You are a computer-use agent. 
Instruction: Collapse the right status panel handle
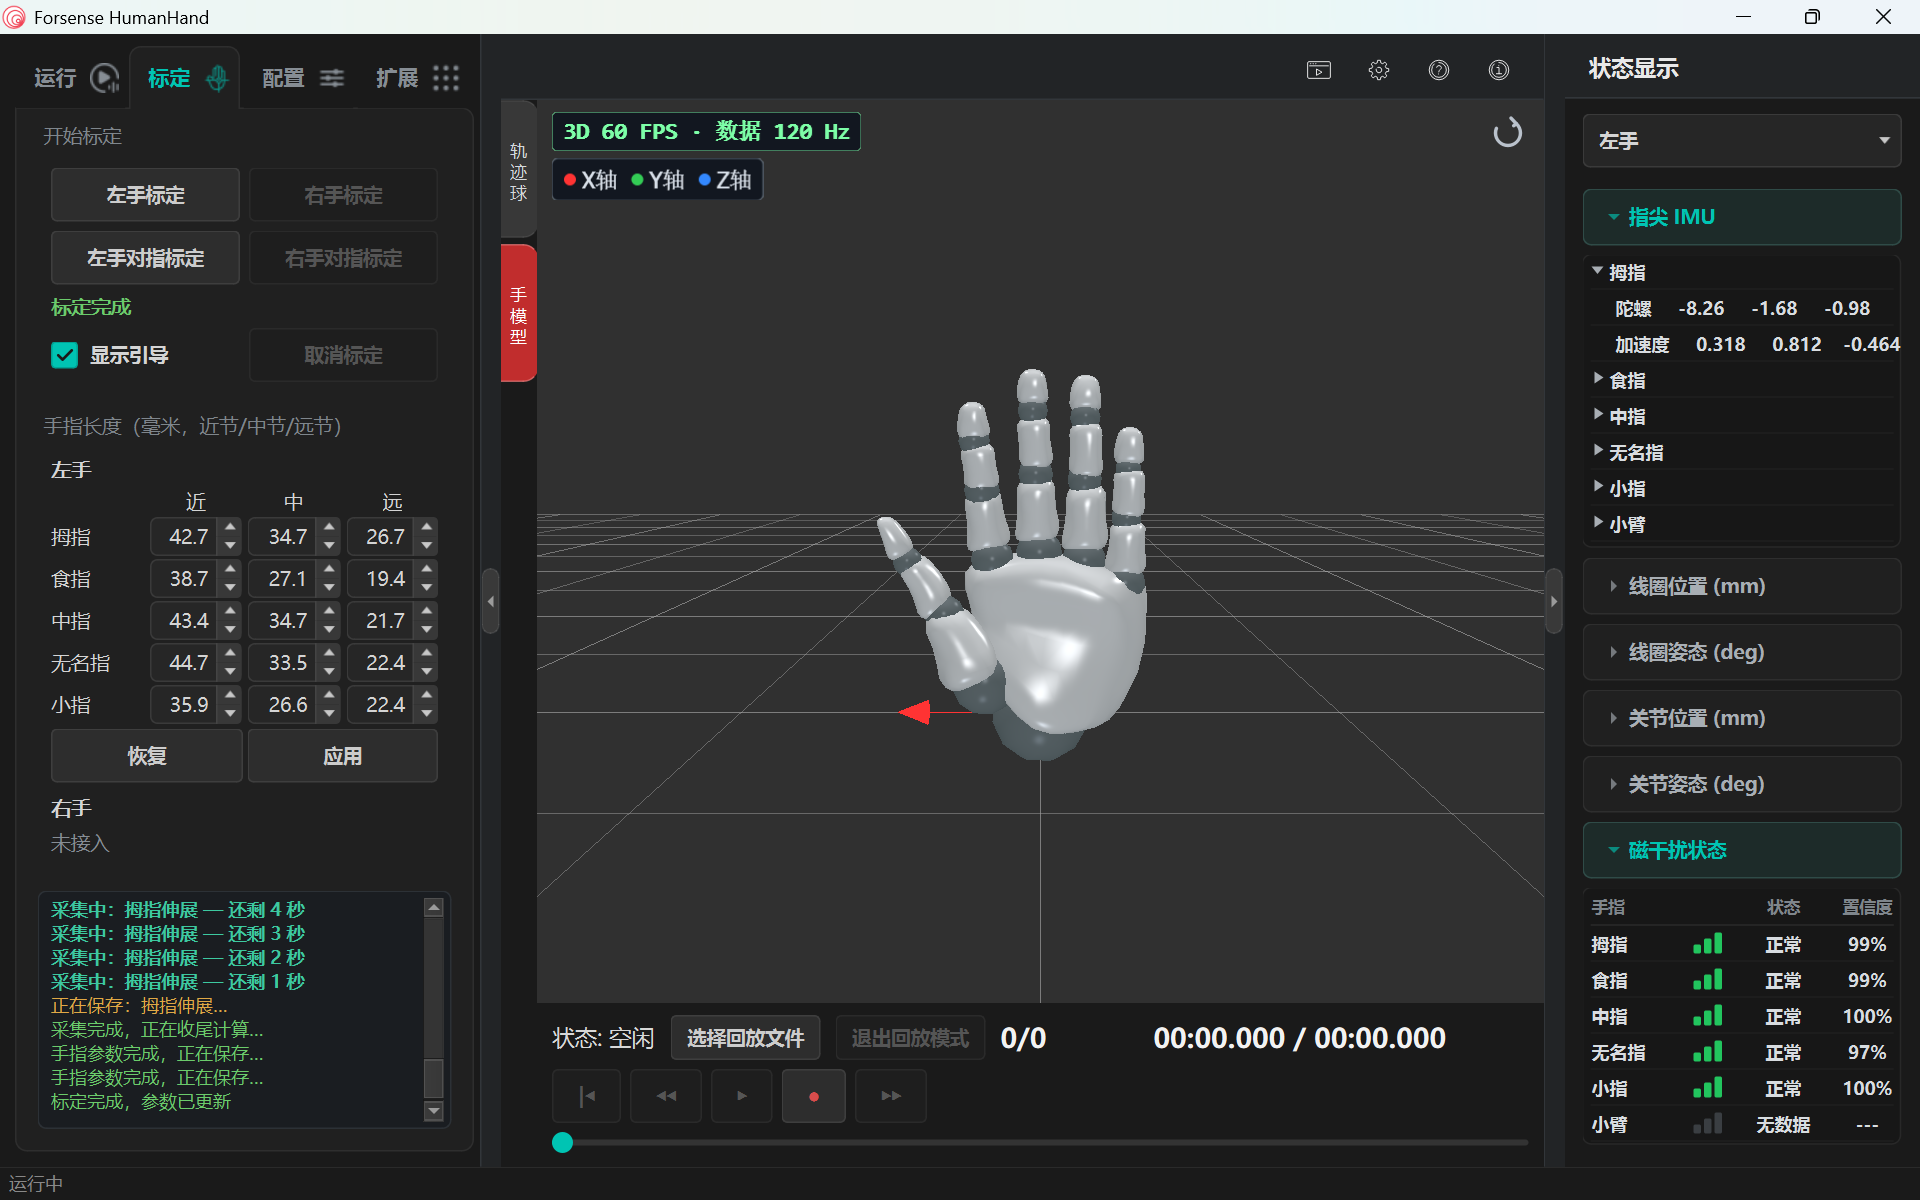tap(1553, 601)
